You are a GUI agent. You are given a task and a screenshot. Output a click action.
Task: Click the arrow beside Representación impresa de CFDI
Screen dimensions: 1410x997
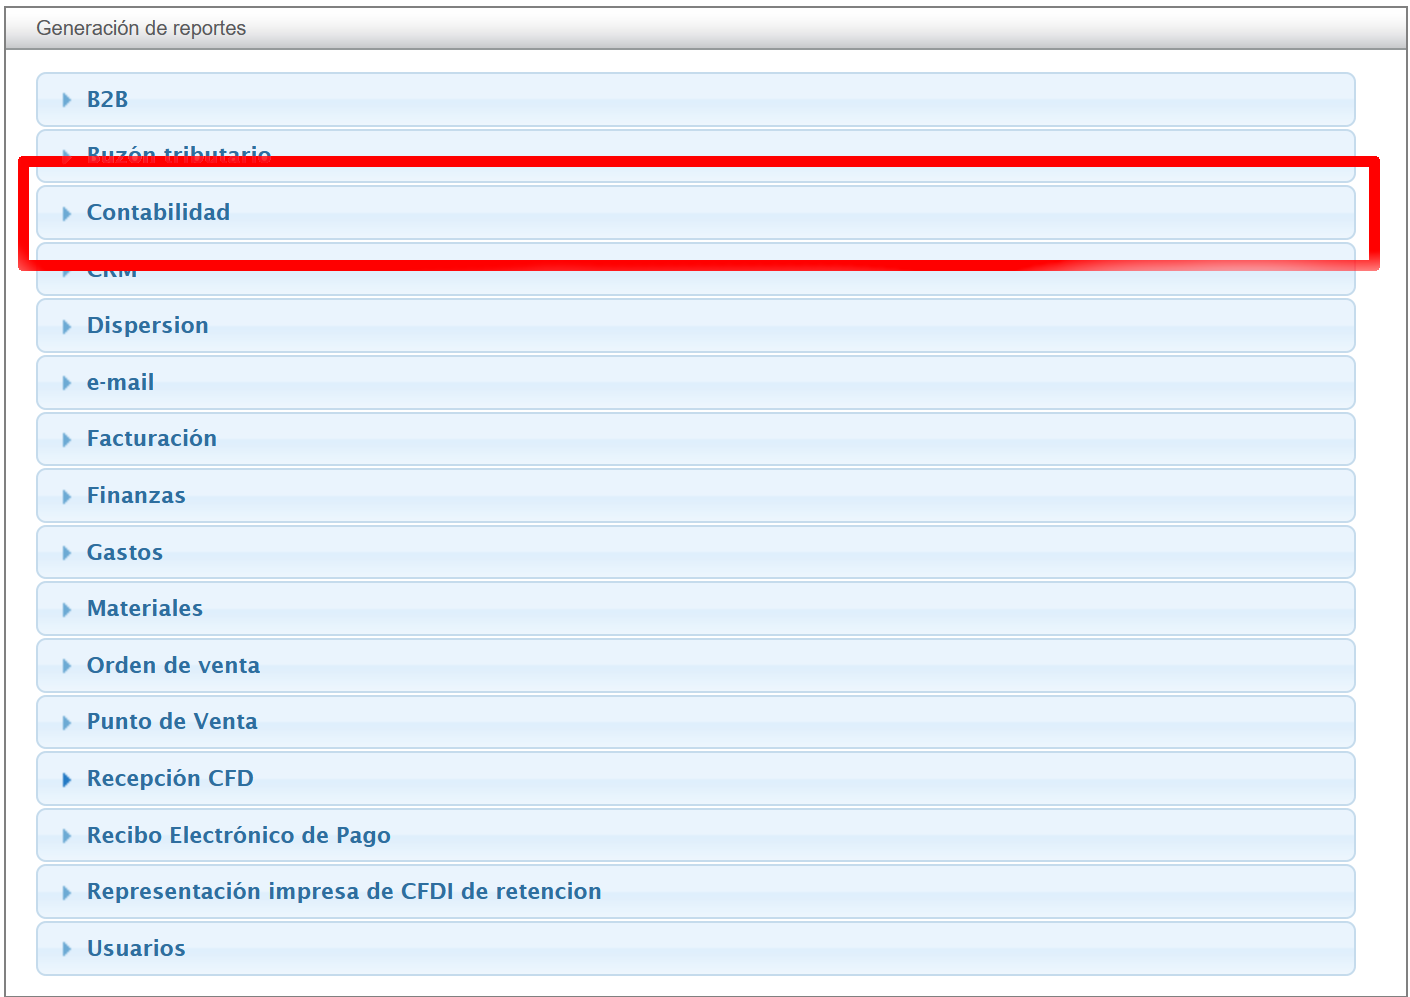click(x=67, y=892)
